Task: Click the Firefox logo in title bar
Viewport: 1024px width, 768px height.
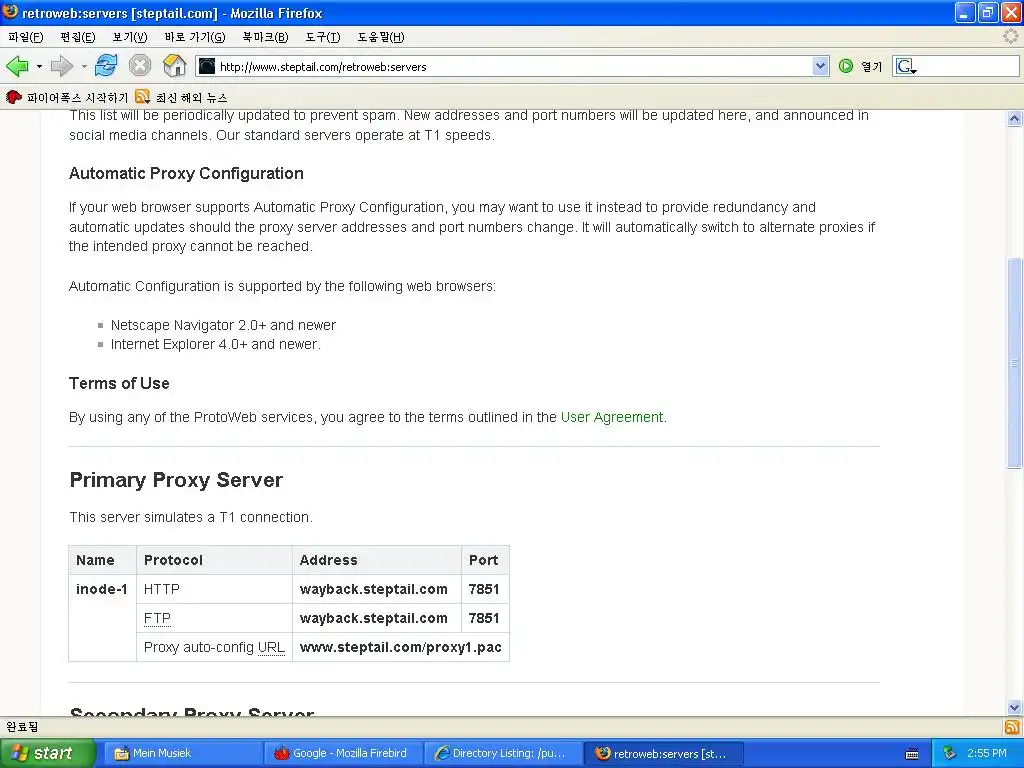Action: coord(10,12)
